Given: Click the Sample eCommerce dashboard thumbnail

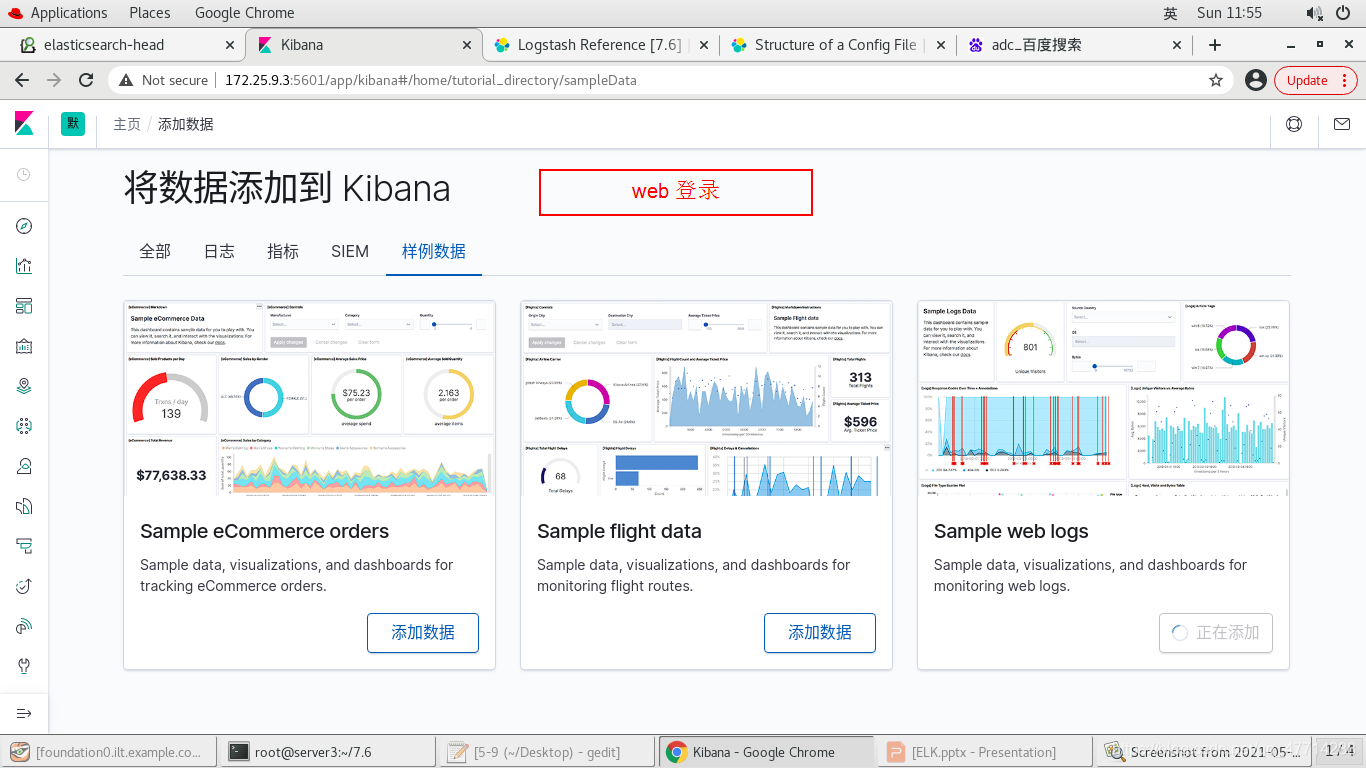Looking at the screenshot, I should click(x=310, y=398).
